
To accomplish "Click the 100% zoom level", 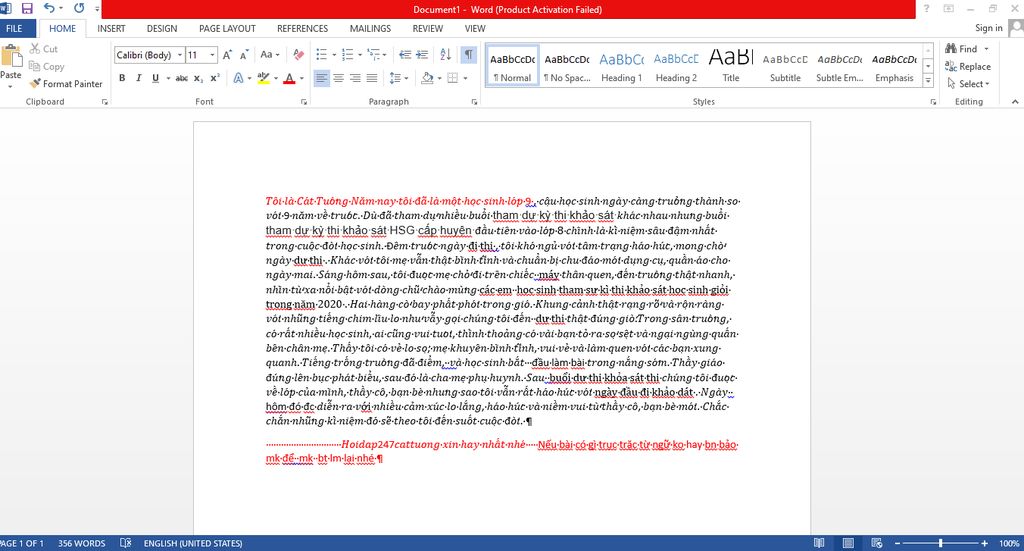I will tap(1009, 543).
